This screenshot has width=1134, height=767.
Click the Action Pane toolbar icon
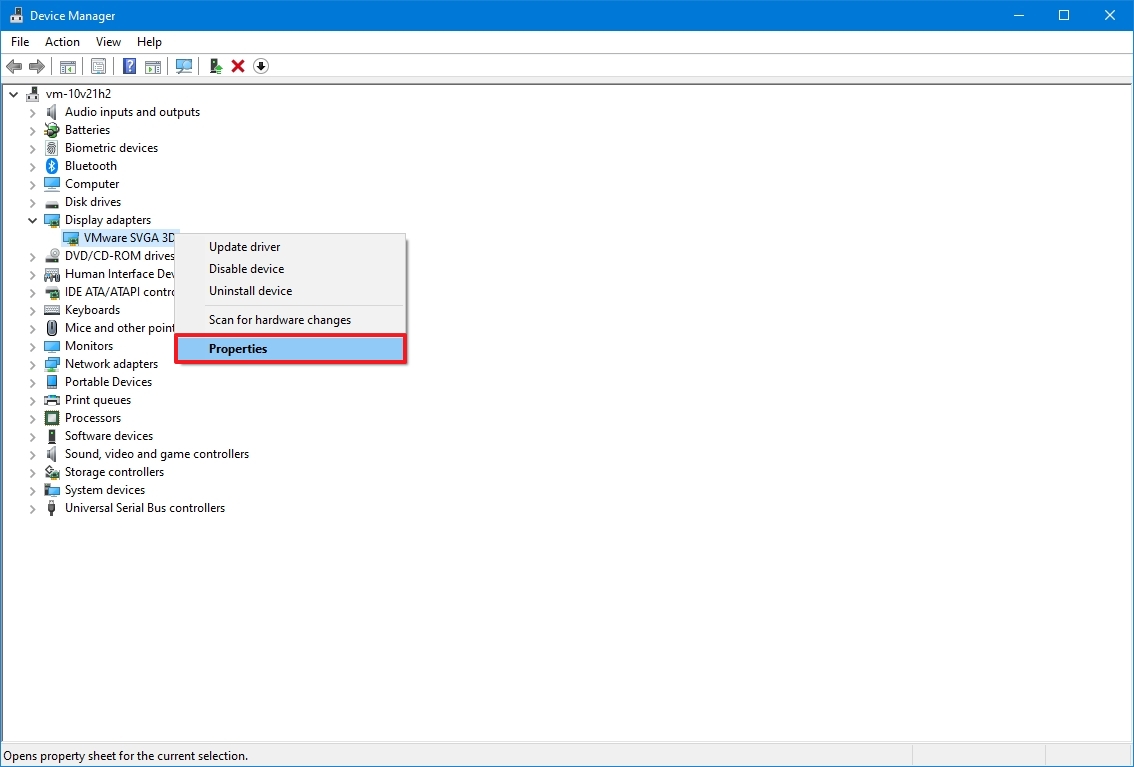click(x=153, y=67)
